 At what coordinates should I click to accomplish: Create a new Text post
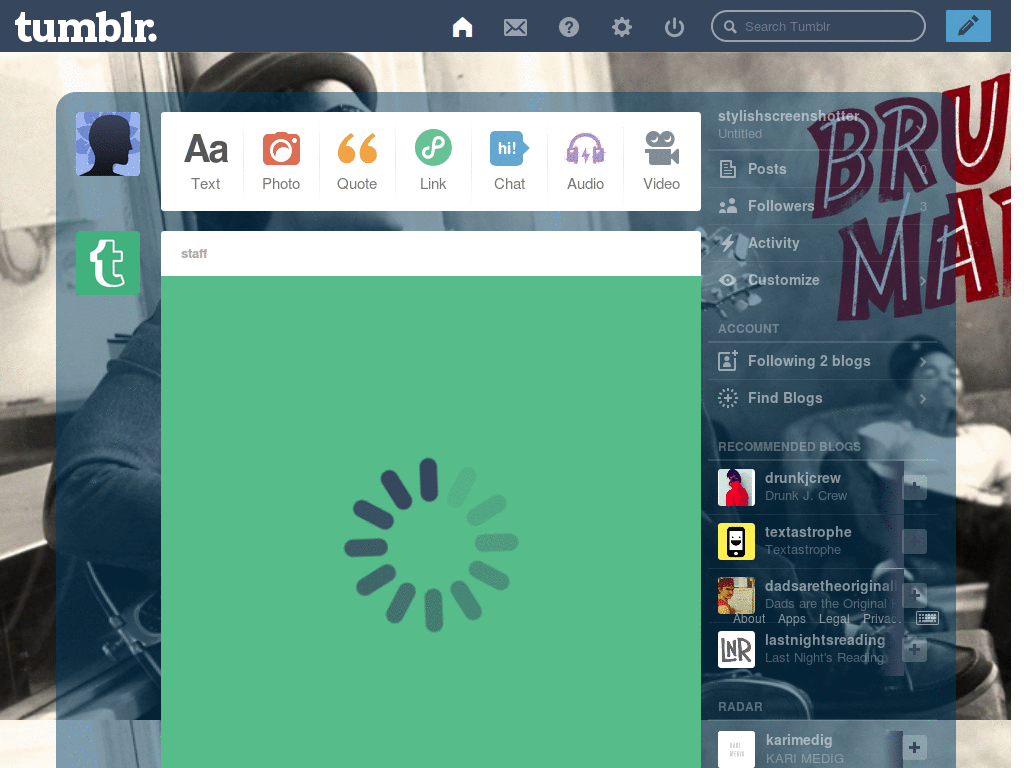[206, 161]
